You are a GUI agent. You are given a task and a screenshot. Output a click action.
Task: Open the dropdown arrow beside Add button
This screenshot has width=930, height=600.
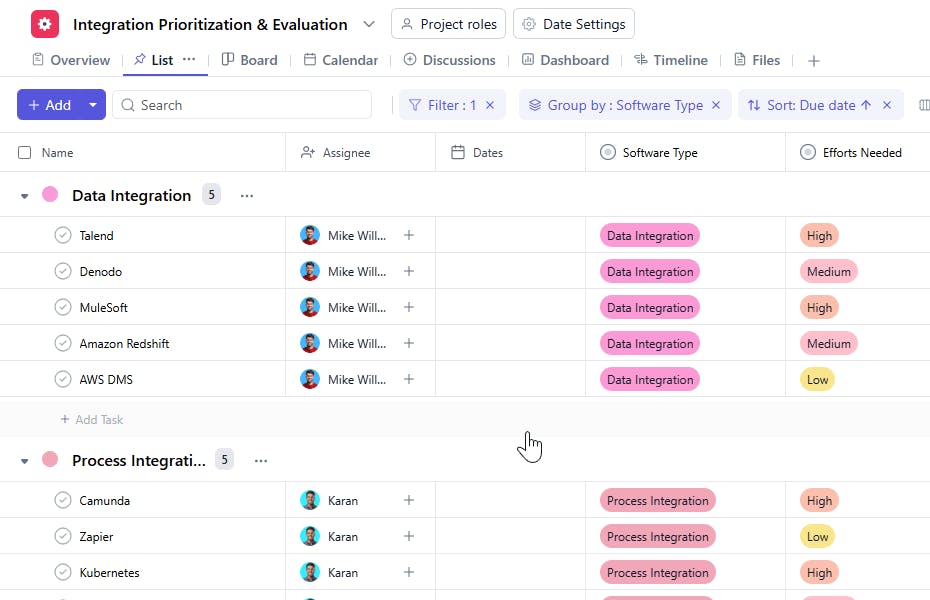93,105
